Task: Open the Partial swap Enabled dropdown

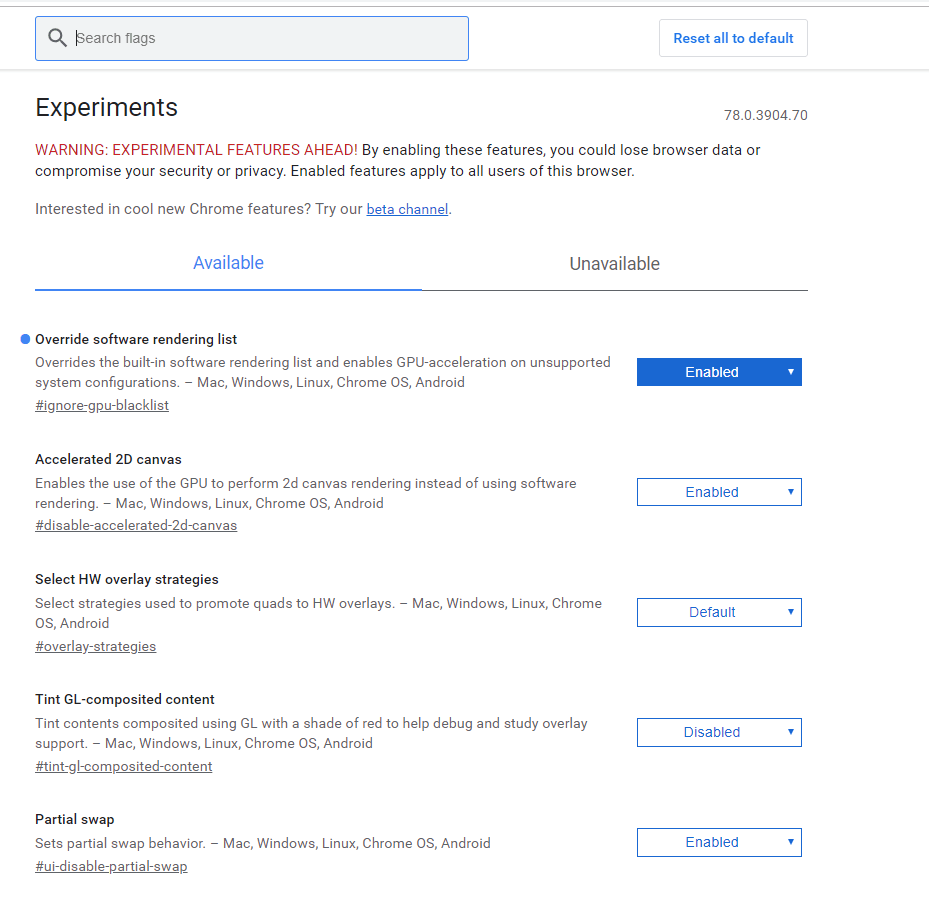Action: pos(719,842)
